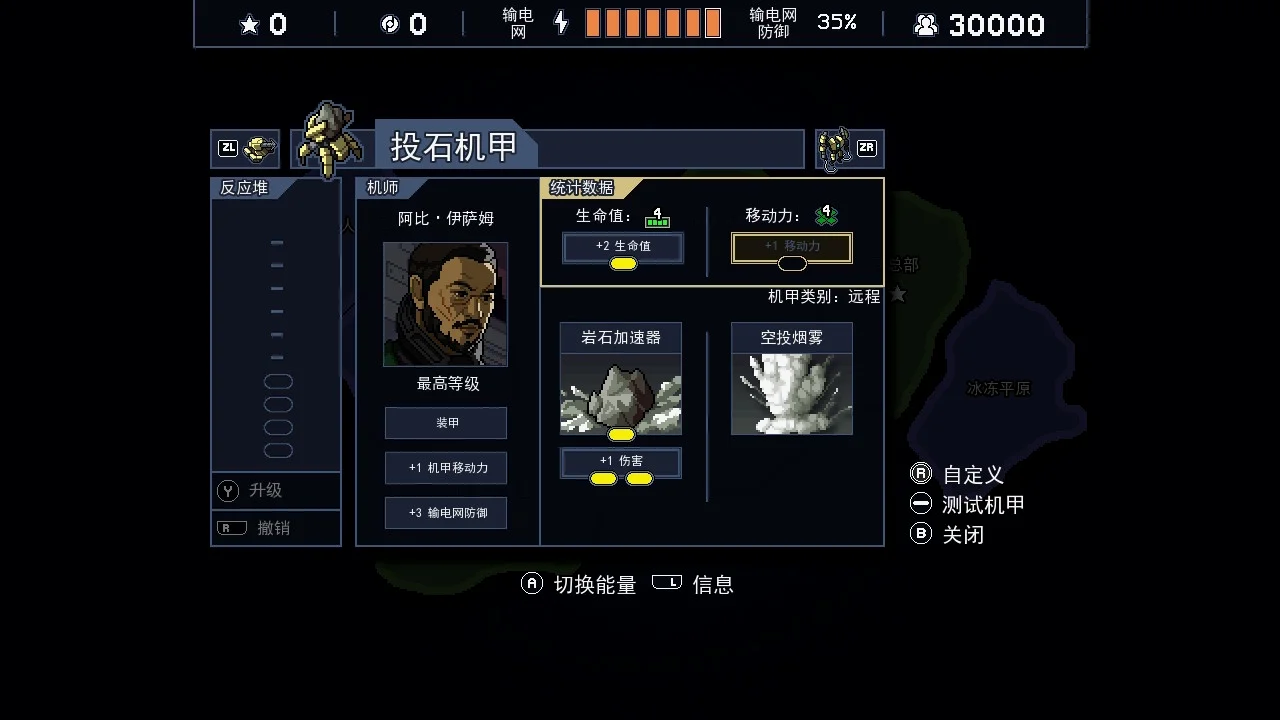
Task: Select the 空投烟雾 smoke weapon image
Action: click(792, 394)
